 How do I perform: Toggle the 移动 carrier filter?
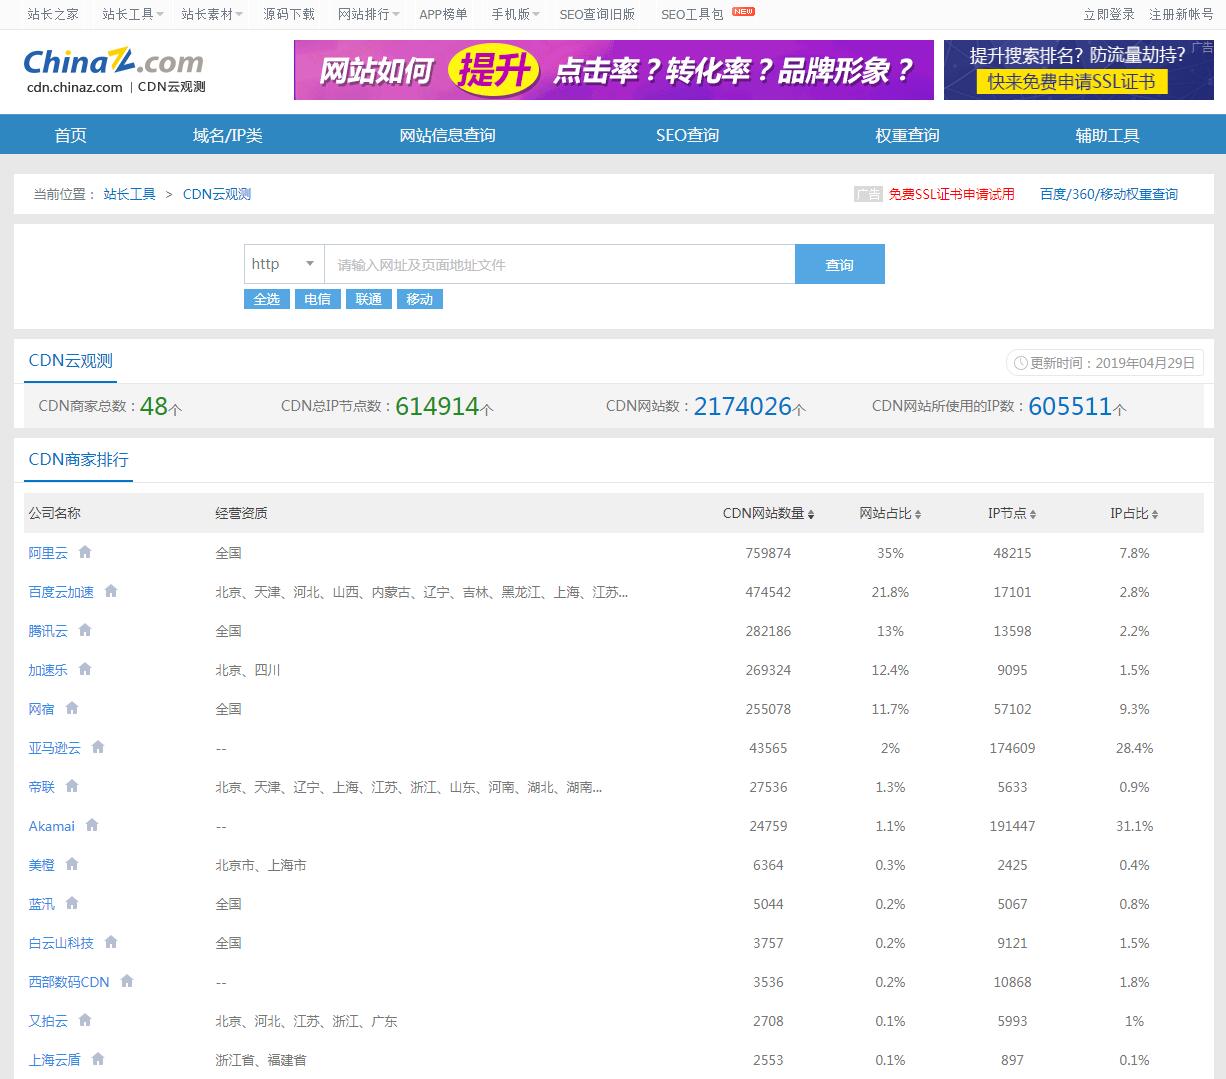pyautogui.click(x=420, y=299)
